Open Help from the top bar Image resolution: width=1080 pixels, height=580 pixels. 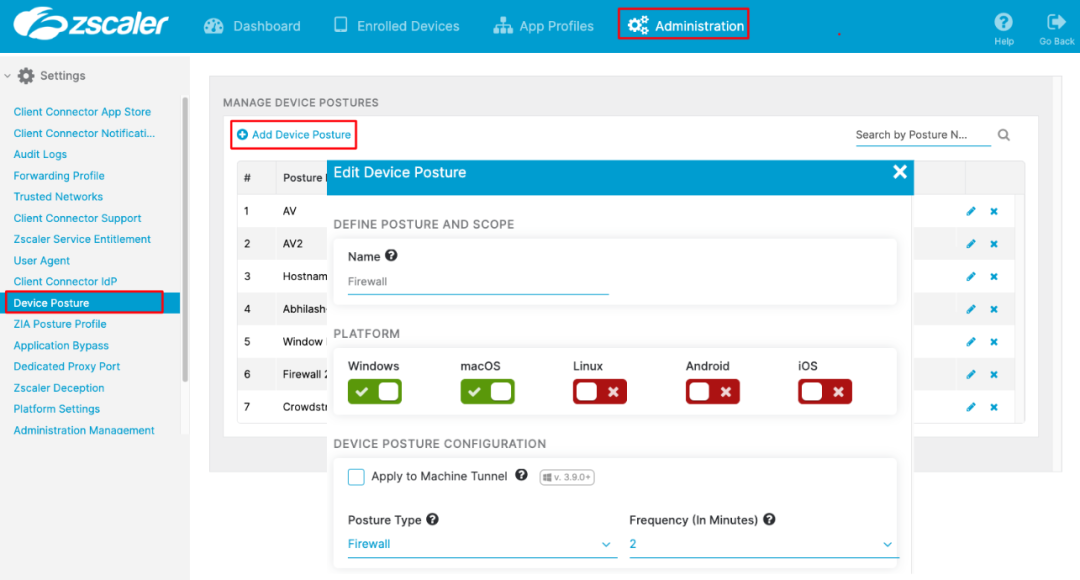point(1003,26)
